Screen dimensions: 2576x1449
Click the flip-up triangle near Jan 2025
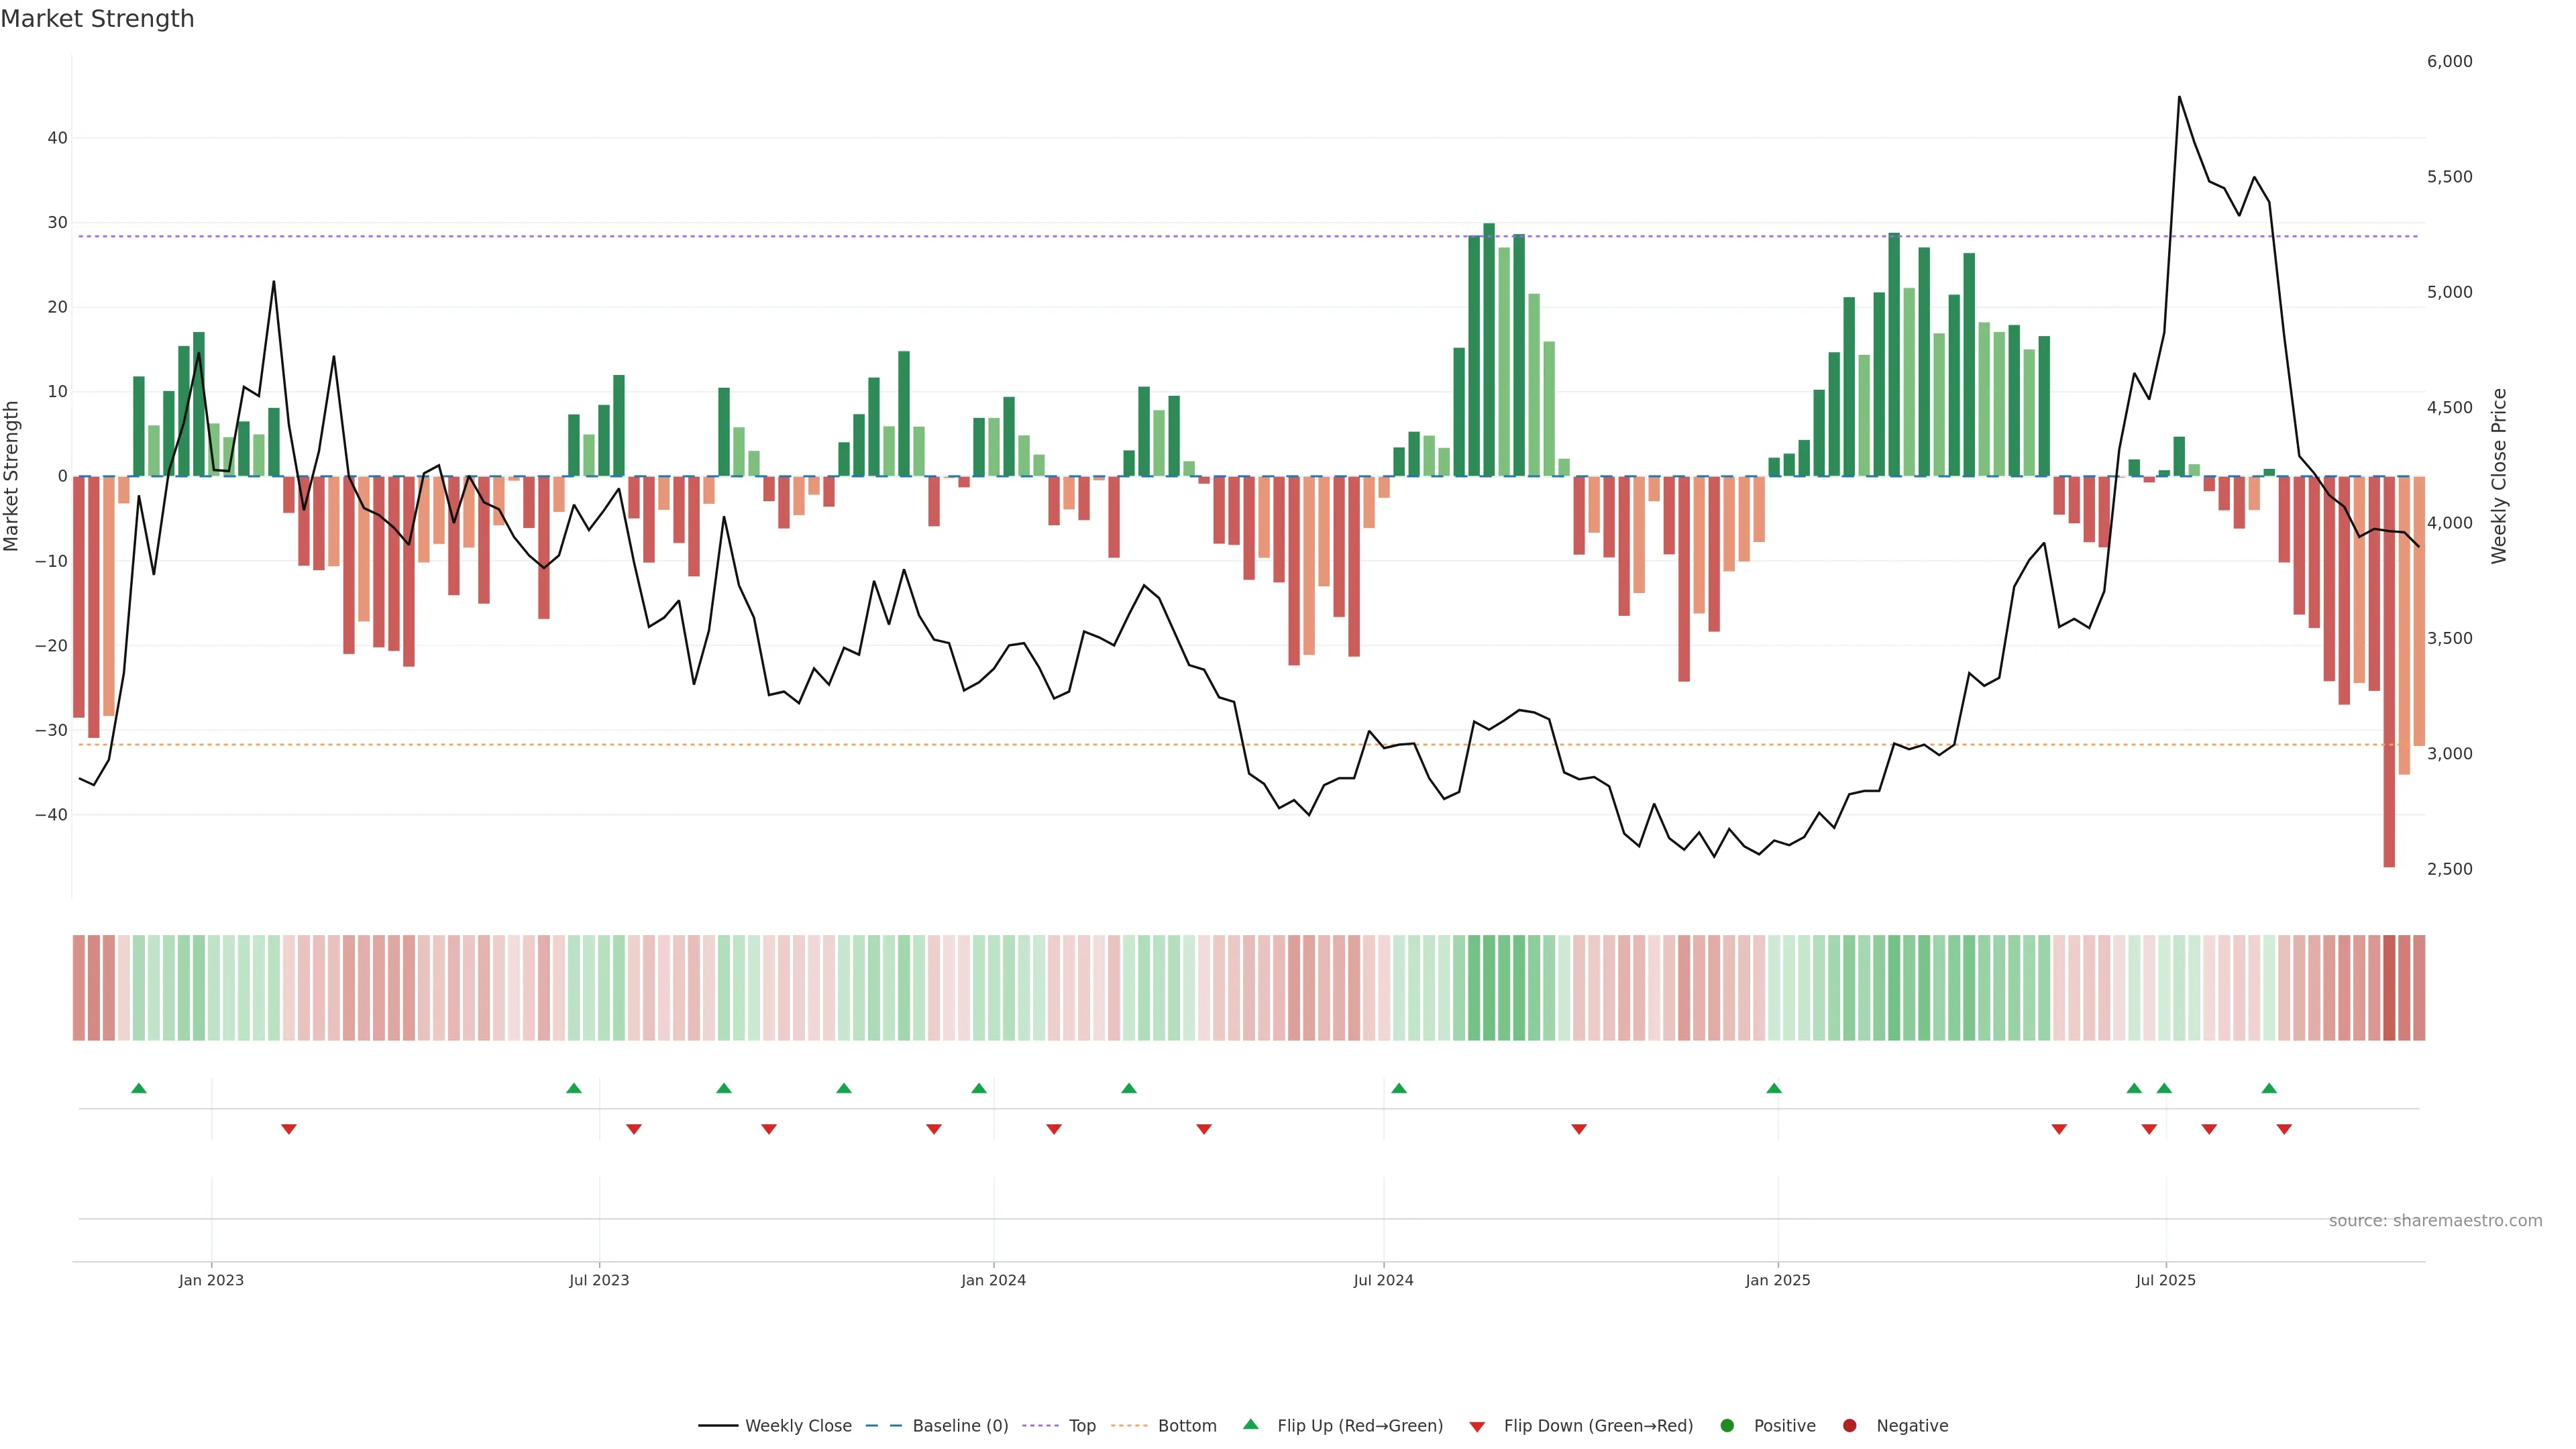click(x=1774, y=1088)
